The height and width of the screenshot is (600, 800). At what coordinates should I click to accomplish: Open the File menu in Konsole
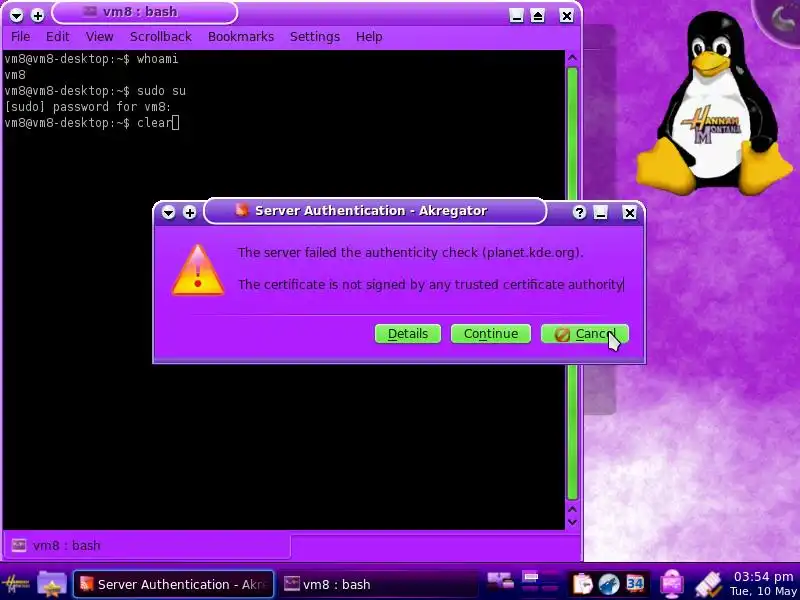pos(20,37)
